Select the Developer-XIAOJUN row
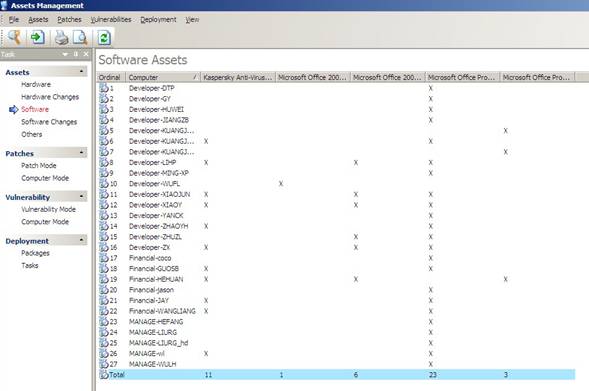 coord(336,194)
